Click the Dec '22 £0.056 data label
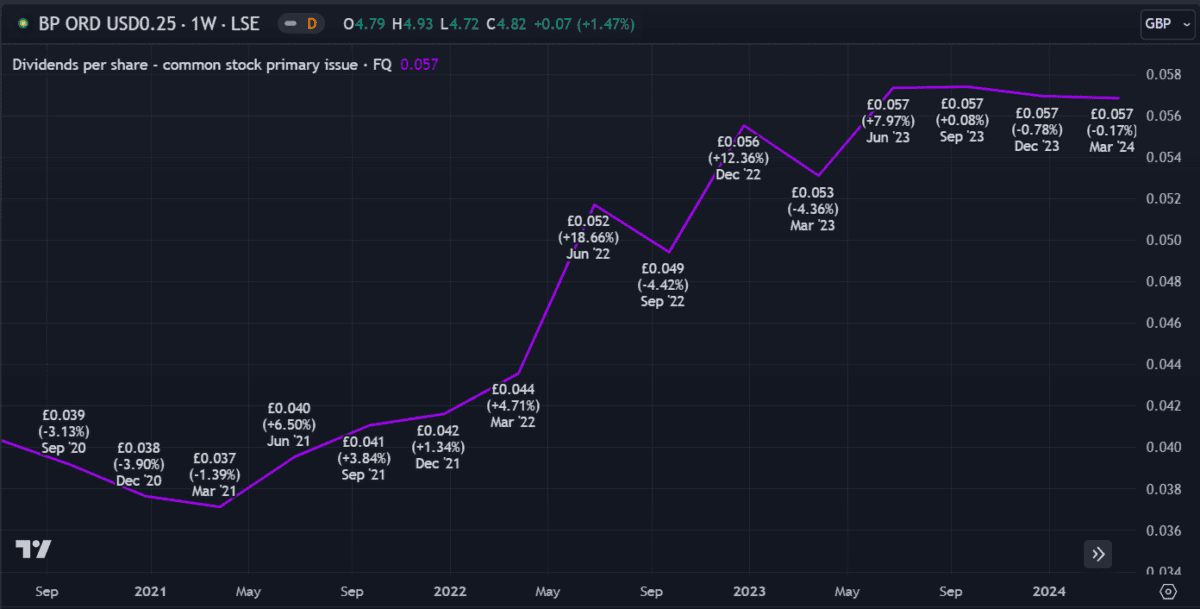 click(x=738, y=158)
